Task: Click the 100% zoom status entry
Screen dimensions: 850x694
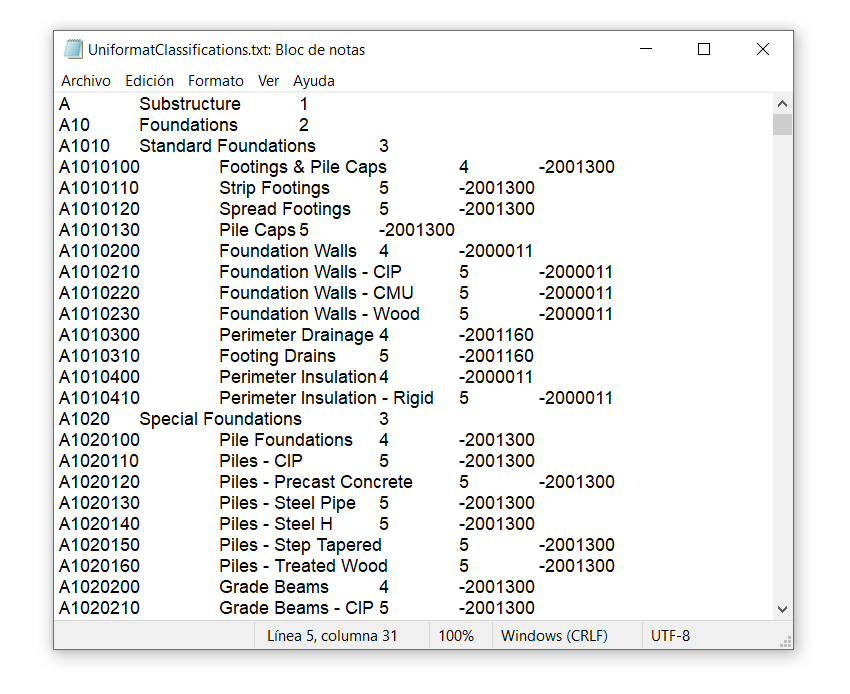Action: click(456, 636)
